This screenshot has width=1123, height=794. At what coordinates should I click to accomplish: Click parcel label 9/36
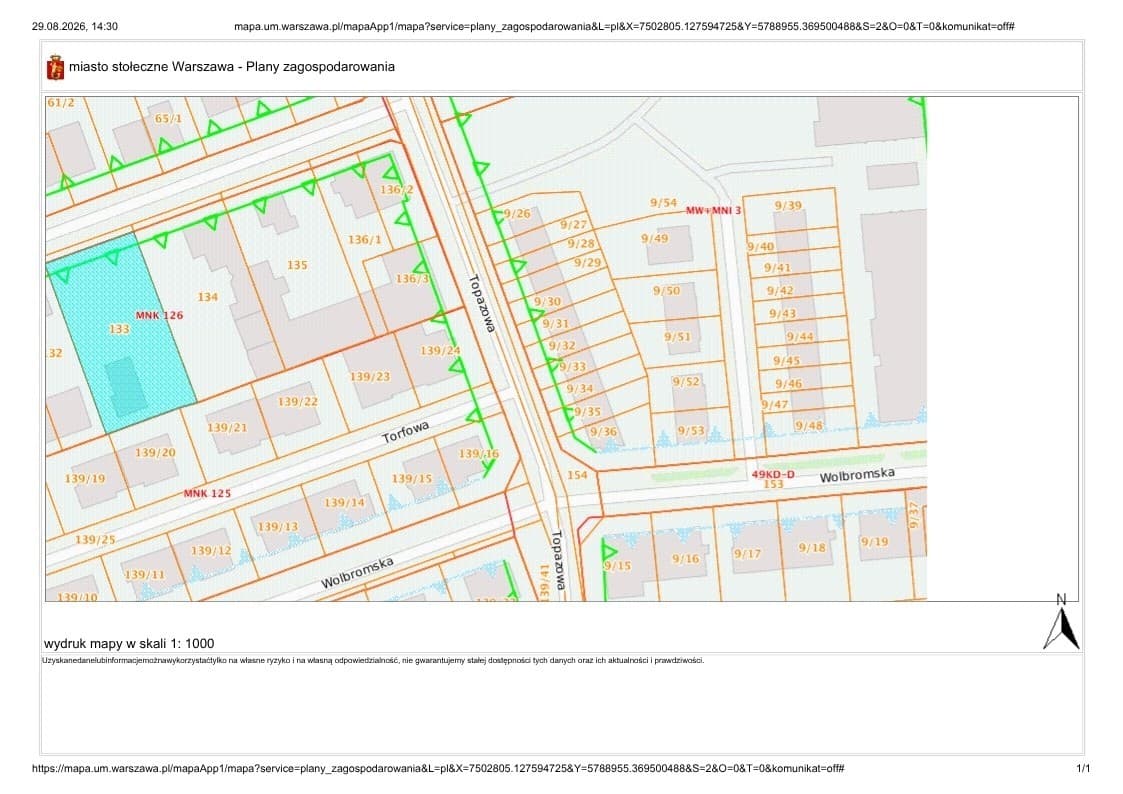pos(603,432)
